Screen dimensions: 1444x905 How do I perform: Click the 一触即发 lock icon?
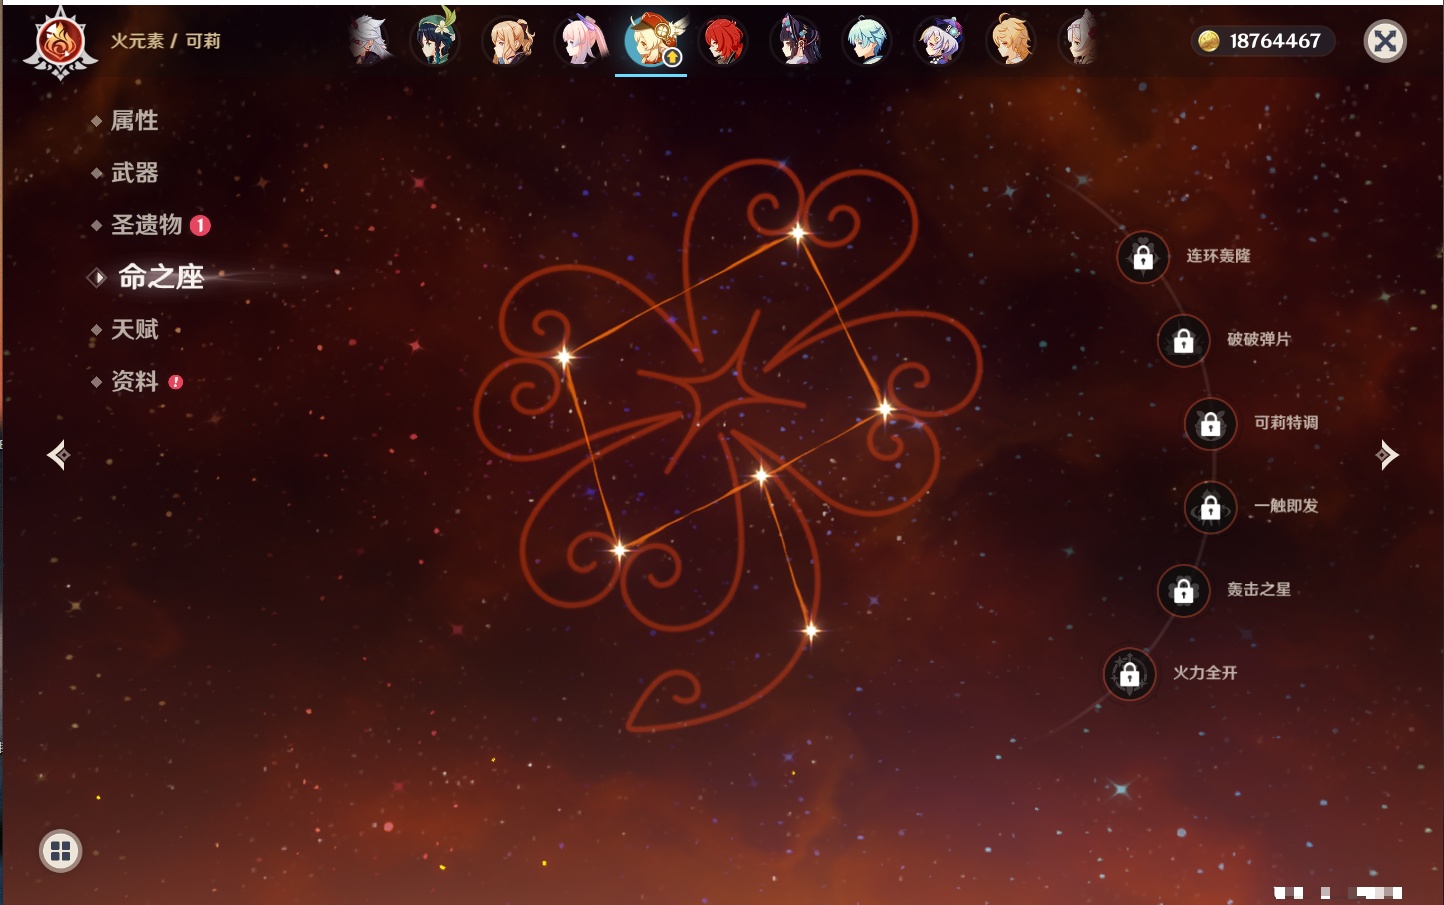coord(1210,508)
